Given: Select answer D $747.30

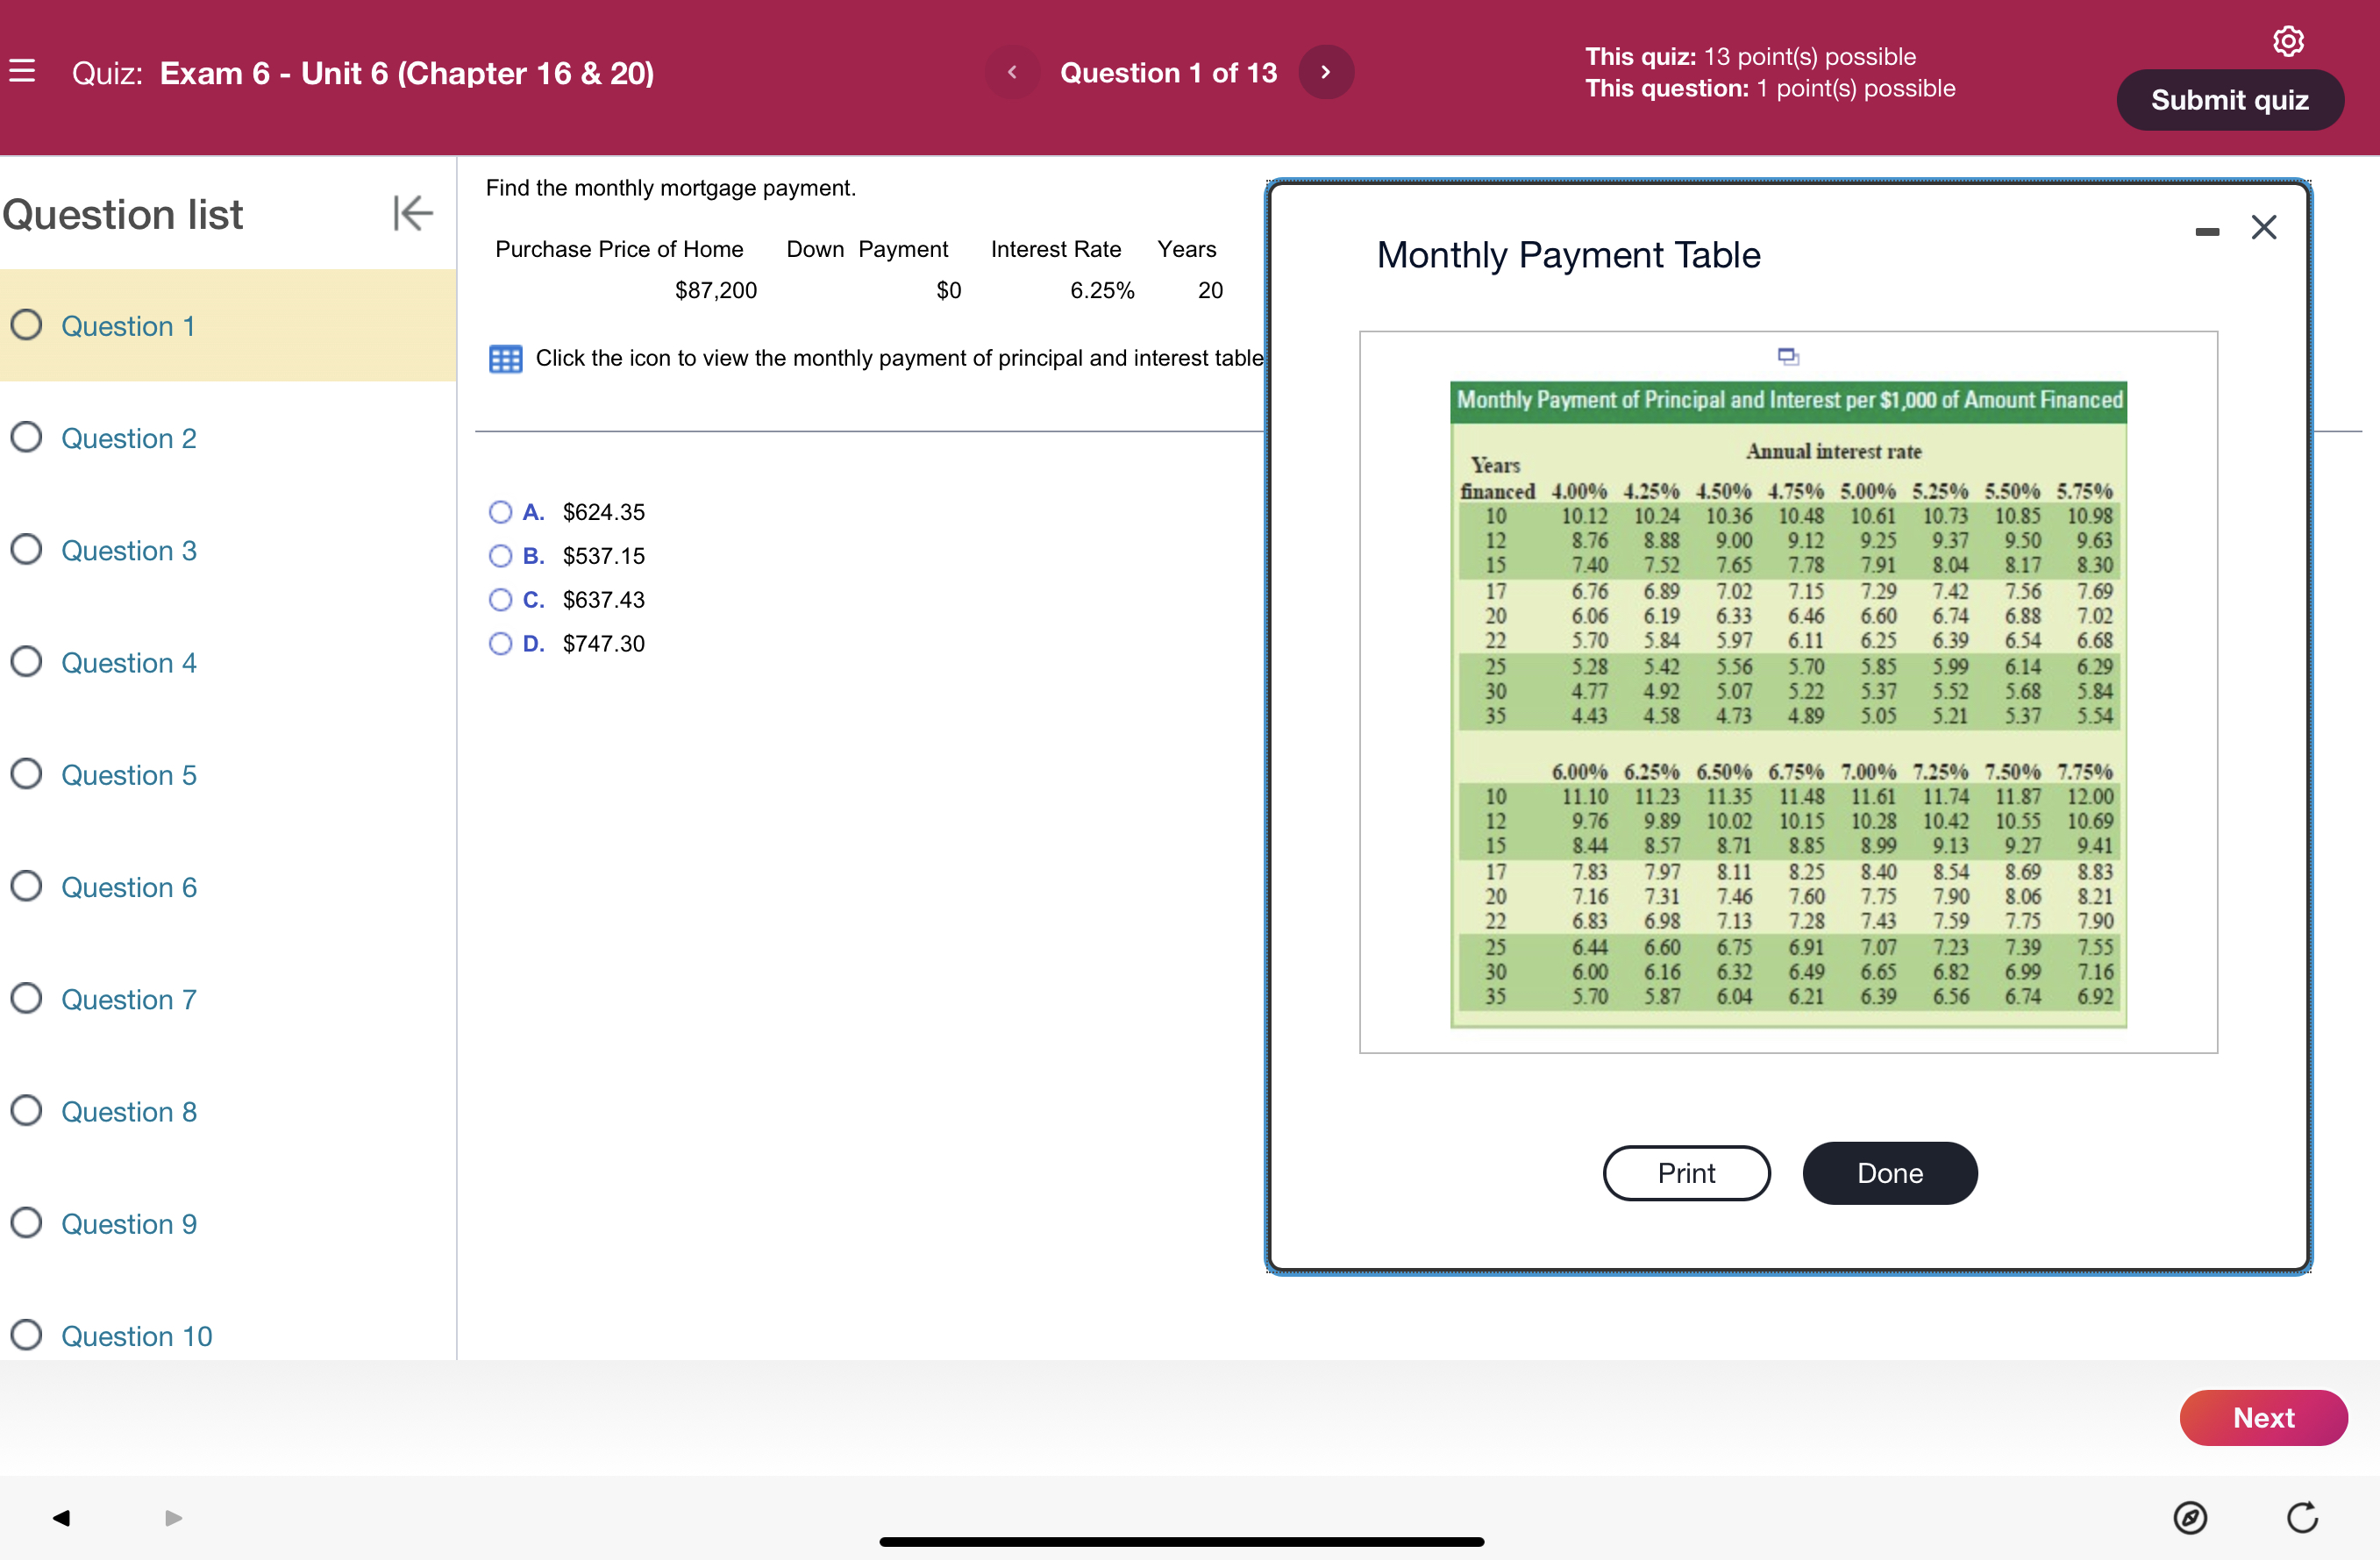Looking at the screenshot, I should click(500, 644).
